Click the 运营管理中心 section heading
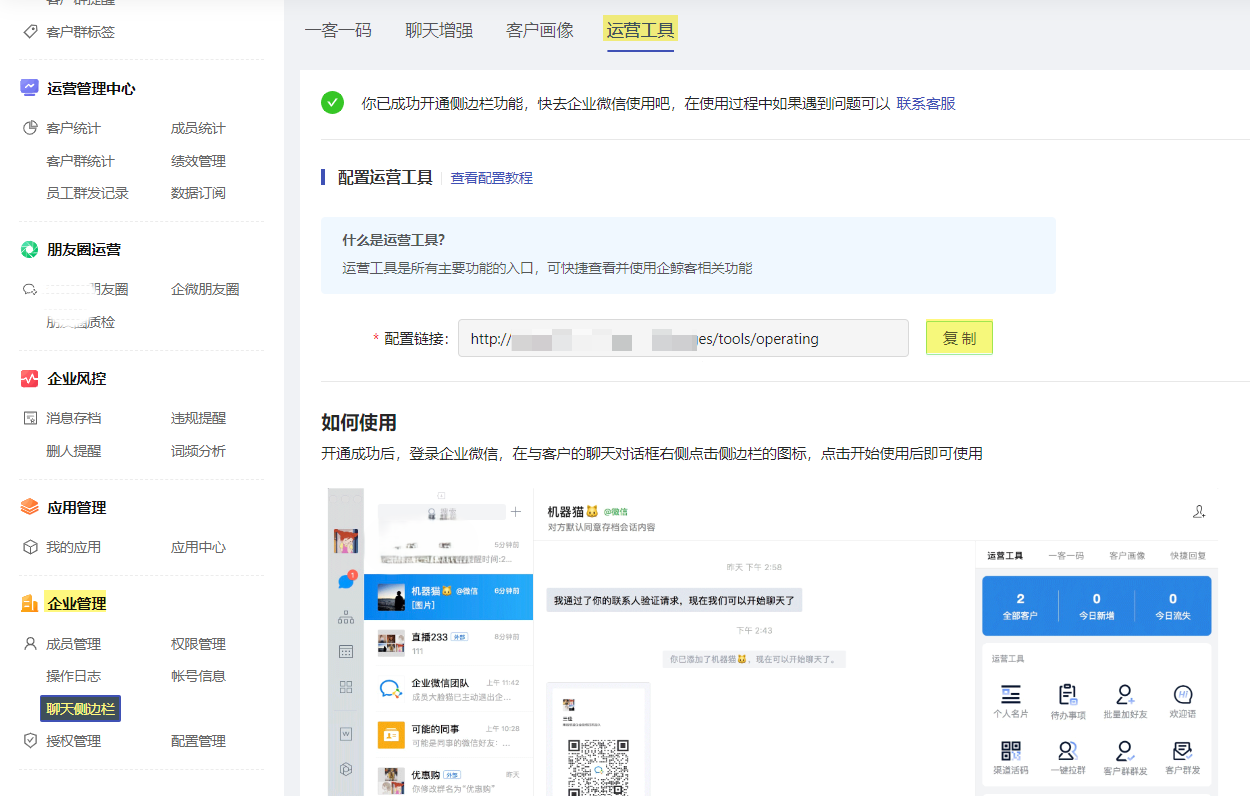 (x=91, y=88)
